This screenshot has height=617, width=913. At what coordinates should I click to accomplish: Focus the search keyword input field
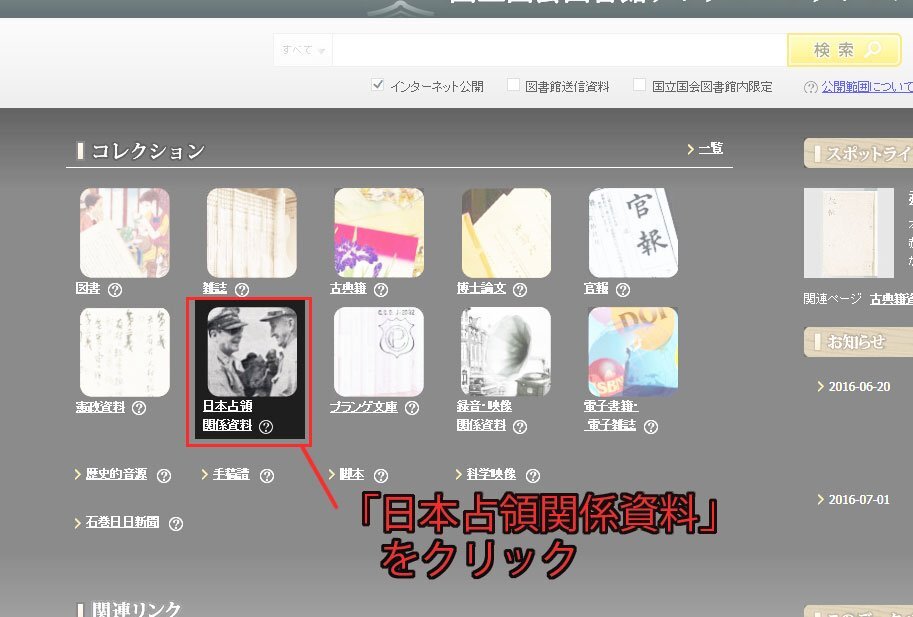tap(560, 50)
